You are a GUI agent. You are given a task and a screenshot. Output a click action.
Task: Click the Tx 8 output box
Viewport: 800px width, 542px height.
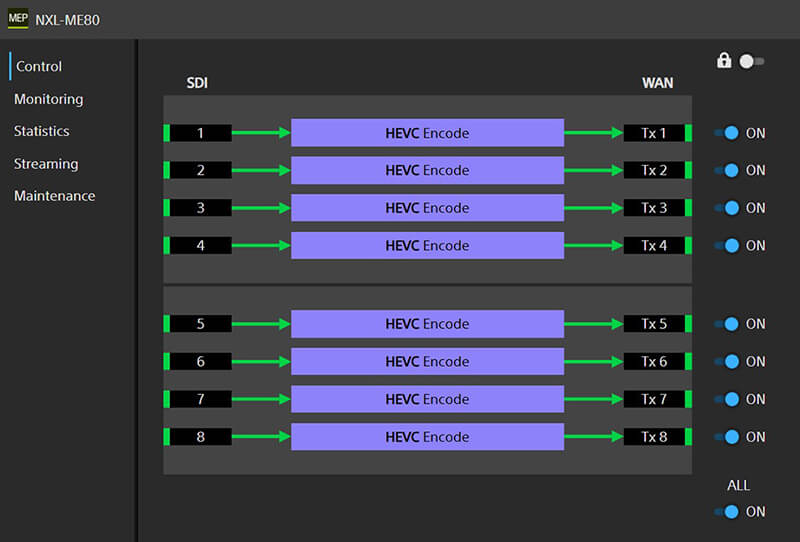[x=654, y=437]
